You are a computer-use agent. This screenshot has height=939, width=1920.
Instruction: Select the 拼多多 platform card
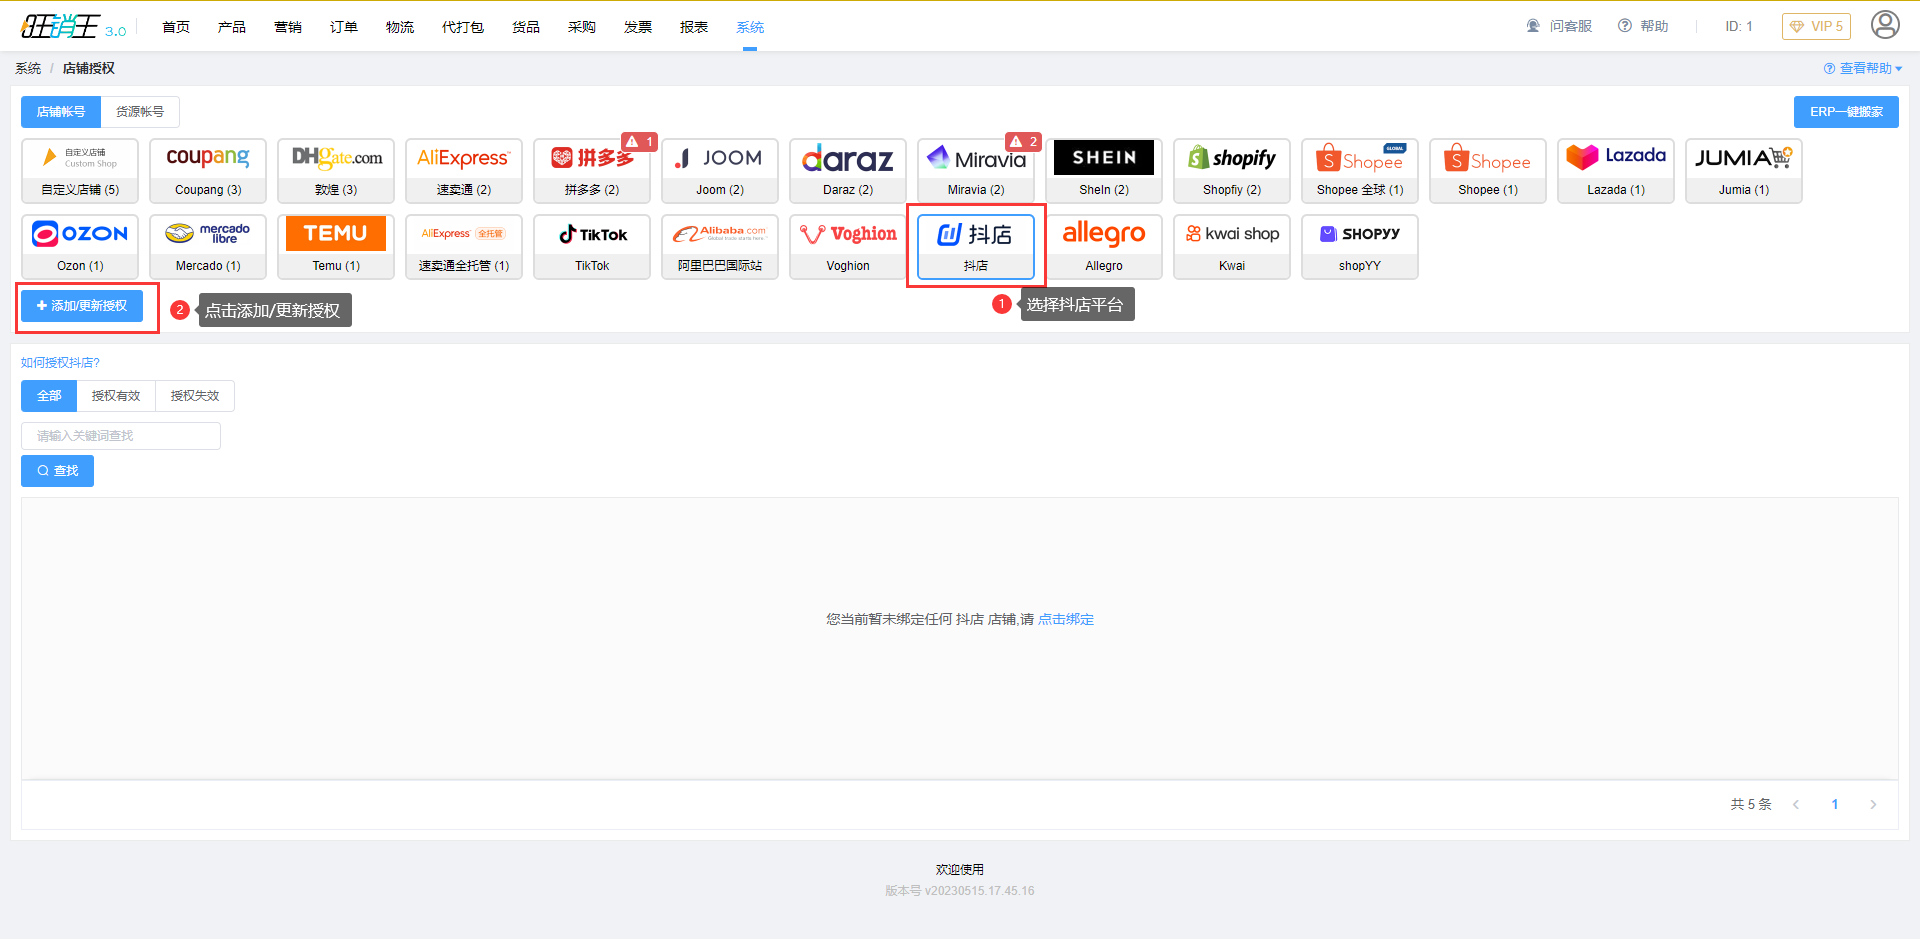coord(592,171)
